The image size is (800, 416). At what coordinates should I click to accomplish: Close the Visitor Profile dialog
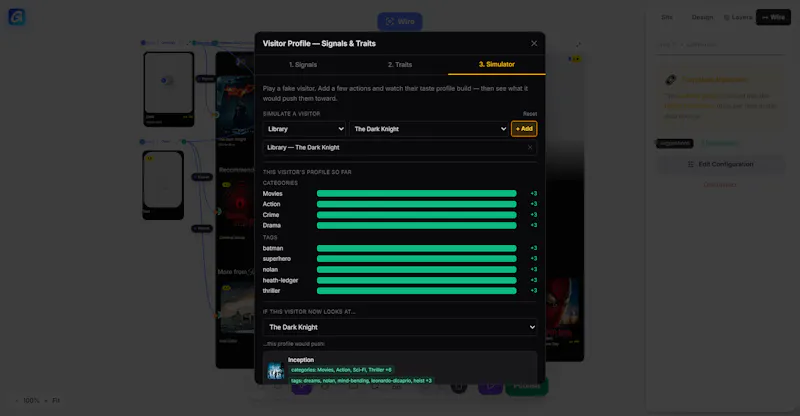tap(534, 43)
